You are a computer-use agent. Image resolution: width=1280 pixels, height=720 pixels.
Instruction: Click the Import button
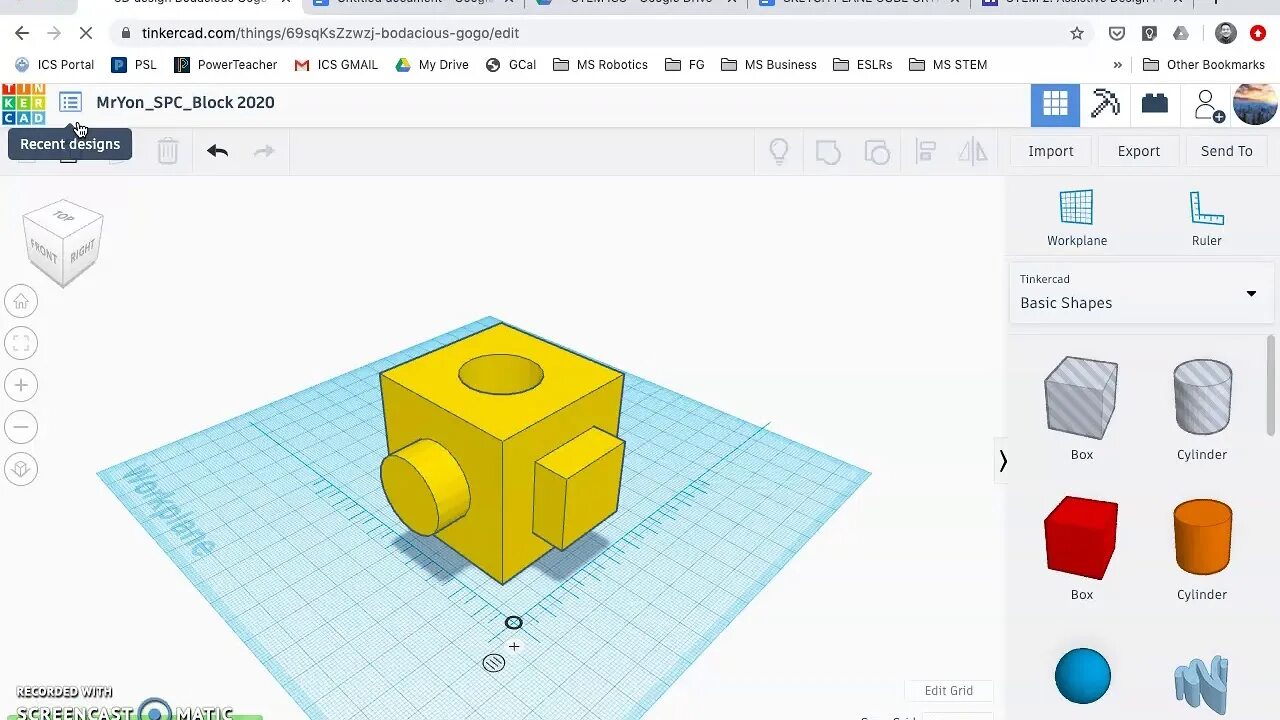[1051, 151]
